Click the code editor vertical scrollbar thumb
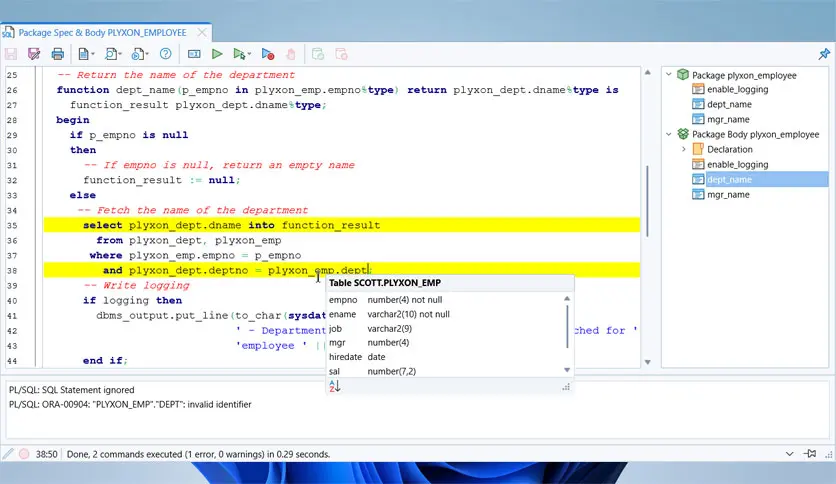 [648, 201]
